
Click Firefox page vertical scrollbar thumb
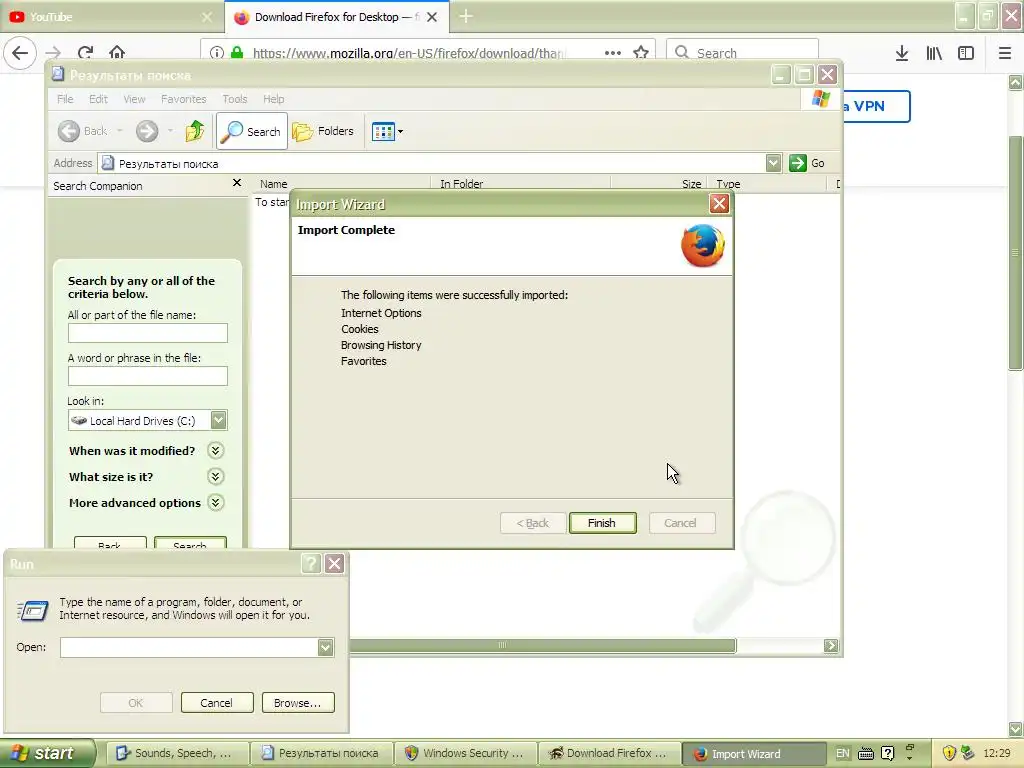click(x=1016, y=253)
